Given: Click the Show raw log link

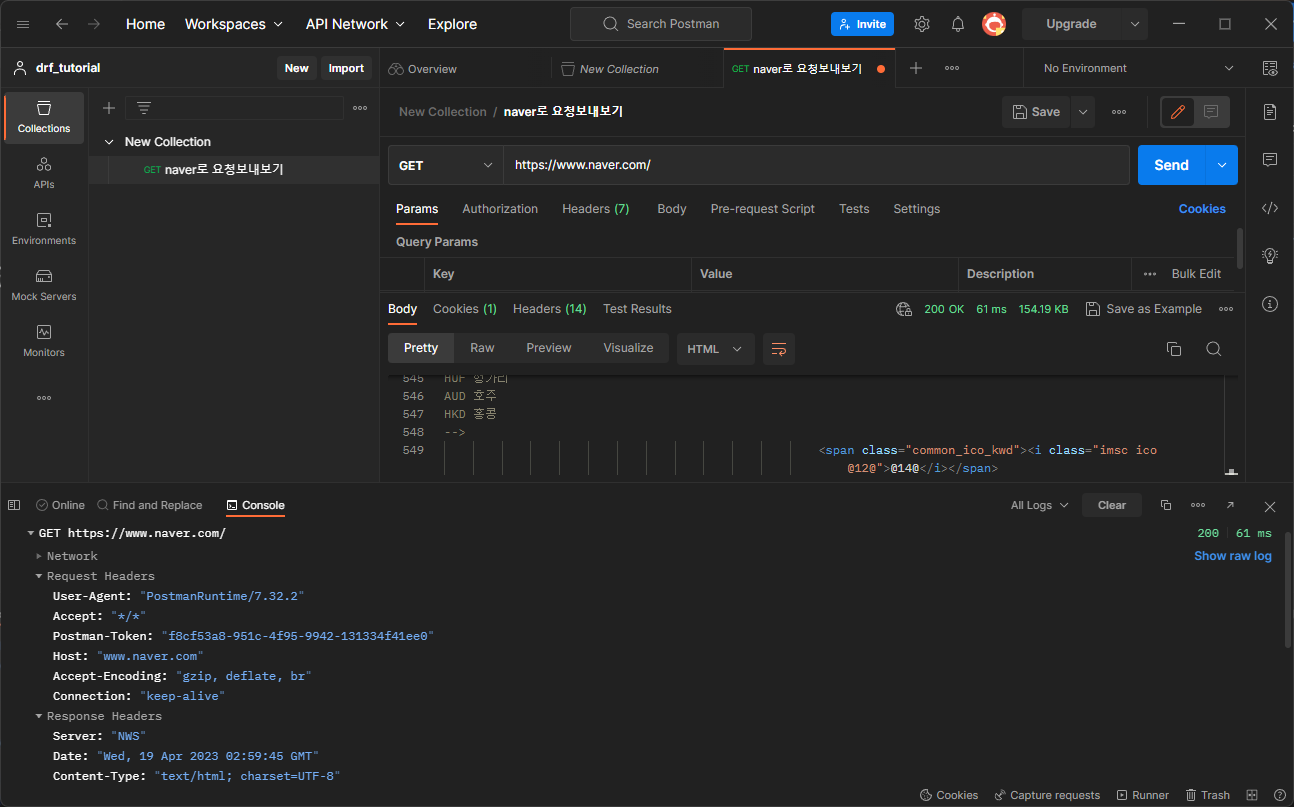Looking at the screenshot, I should (x=1233, y=556).
